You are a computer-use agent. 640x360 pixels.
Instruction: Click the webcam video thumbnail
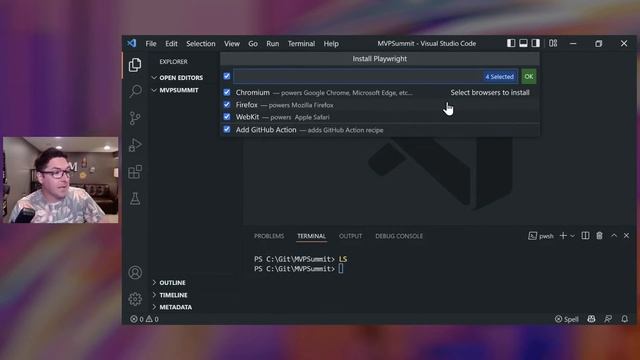[61, 180]
